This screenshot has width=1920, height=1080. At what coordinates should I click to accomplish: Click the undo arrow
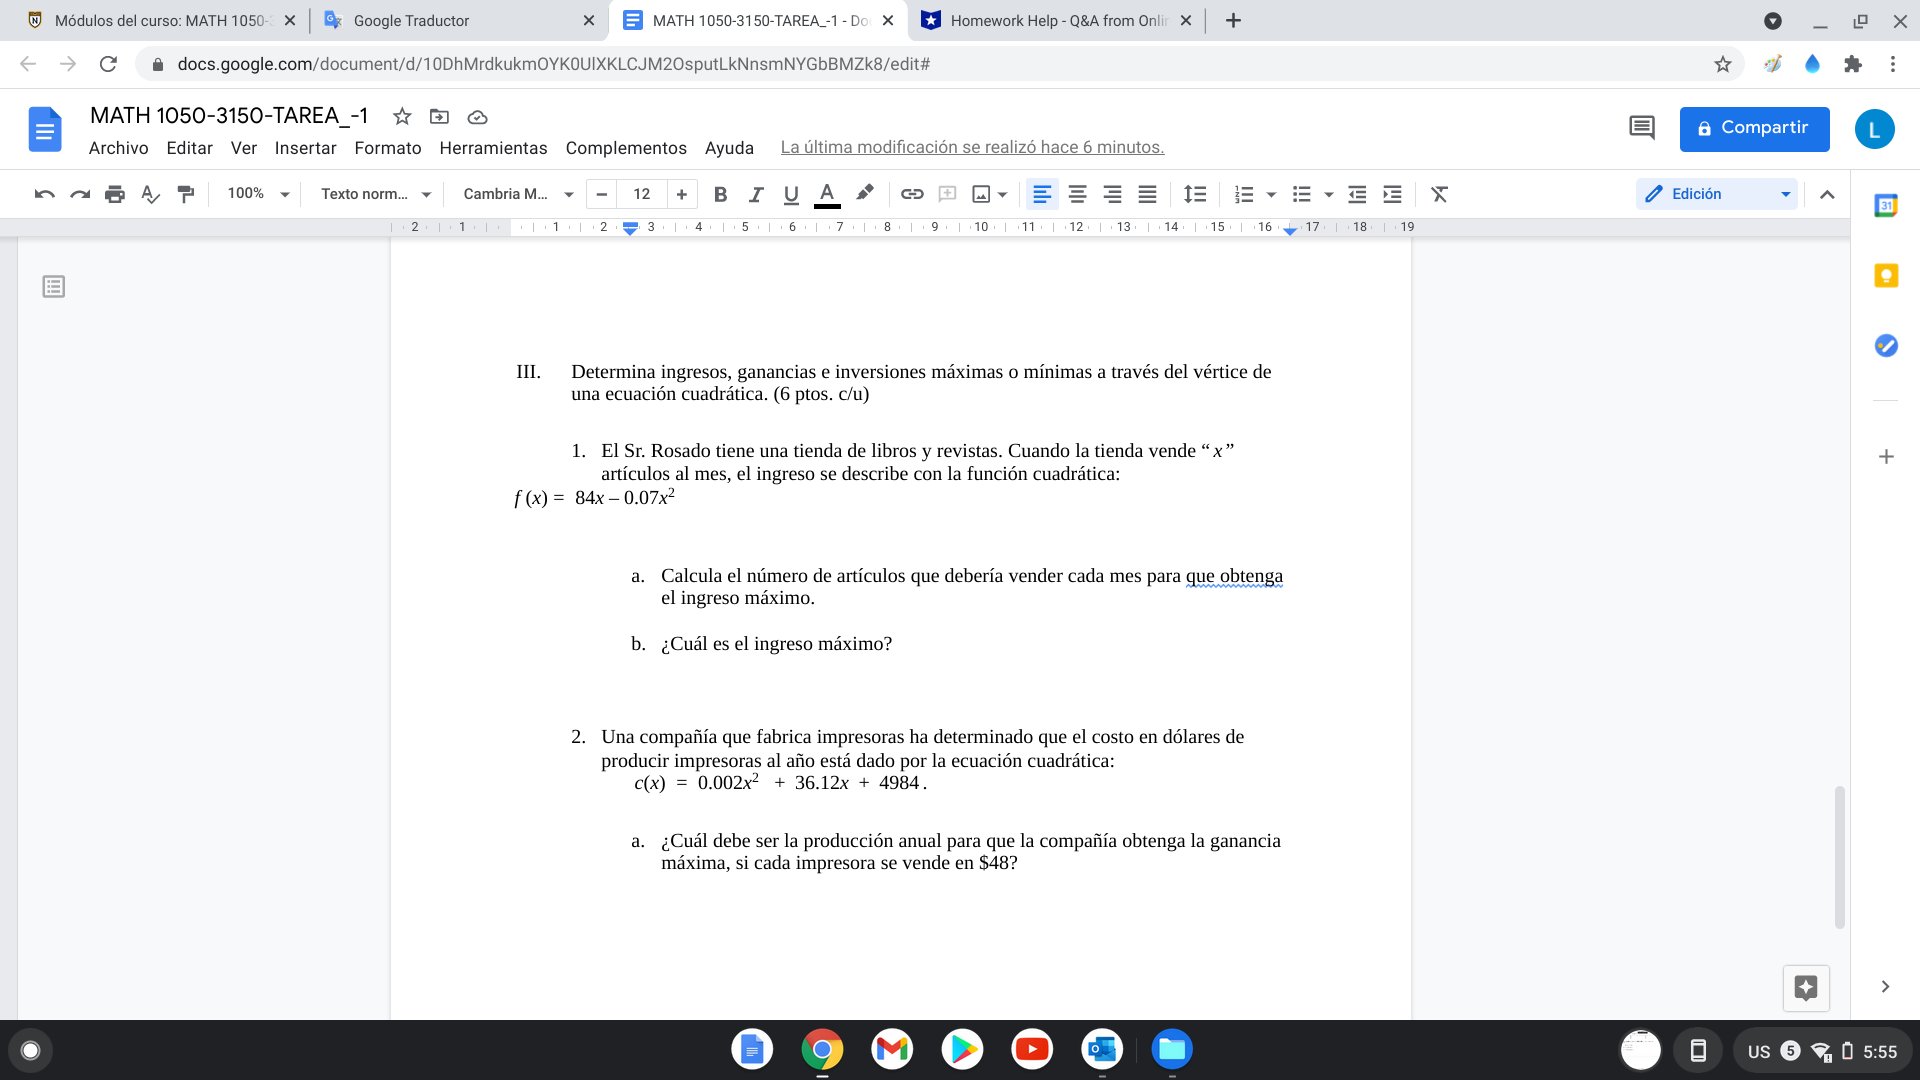[x=44, y=194]
